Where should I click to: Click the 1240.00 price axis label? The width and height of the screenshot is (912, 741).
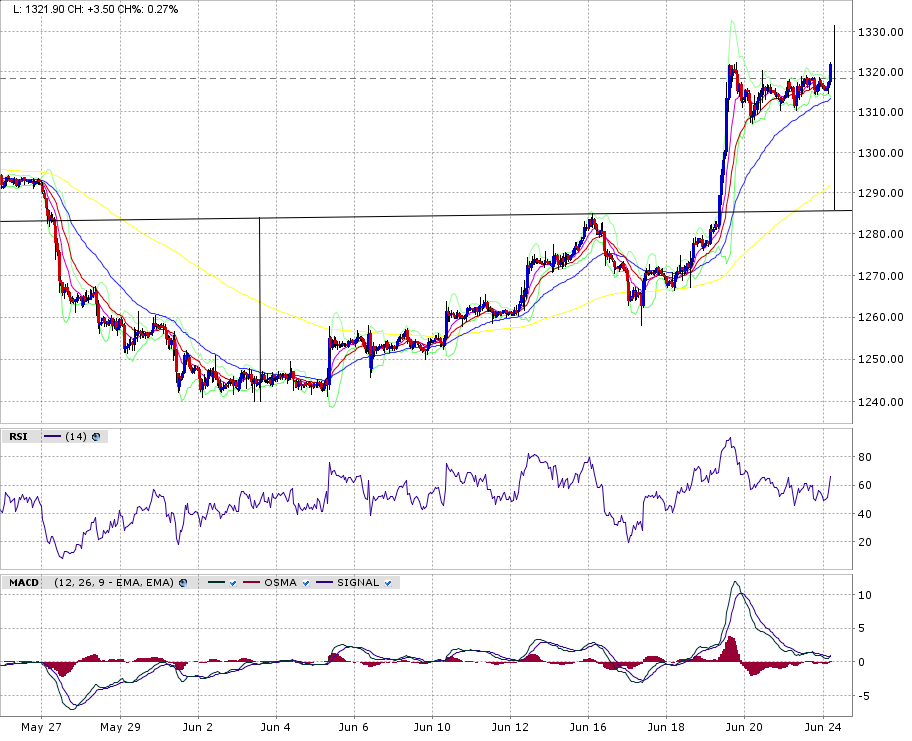coord(881,402)
